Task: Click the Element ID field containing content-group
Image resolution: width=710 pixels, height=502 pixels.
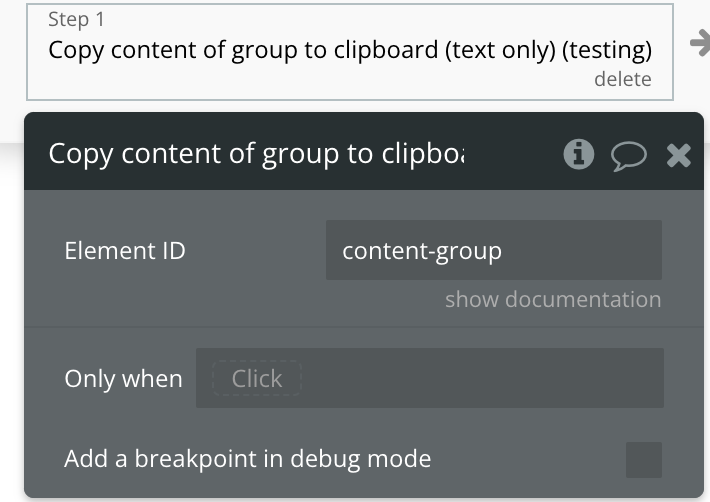Action: coord(494,250)
